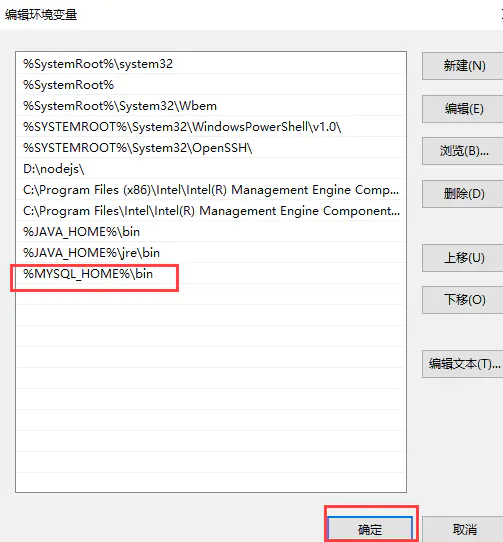Screen dimensions: 503x542
Task: Select the %SystemRoot%\system32 entry
Action: 211,64
